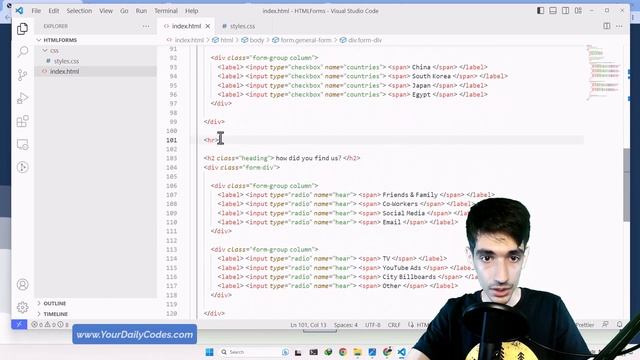Open the Selection menu
This screenshot has height=360, width=640.
click(79, 11)
